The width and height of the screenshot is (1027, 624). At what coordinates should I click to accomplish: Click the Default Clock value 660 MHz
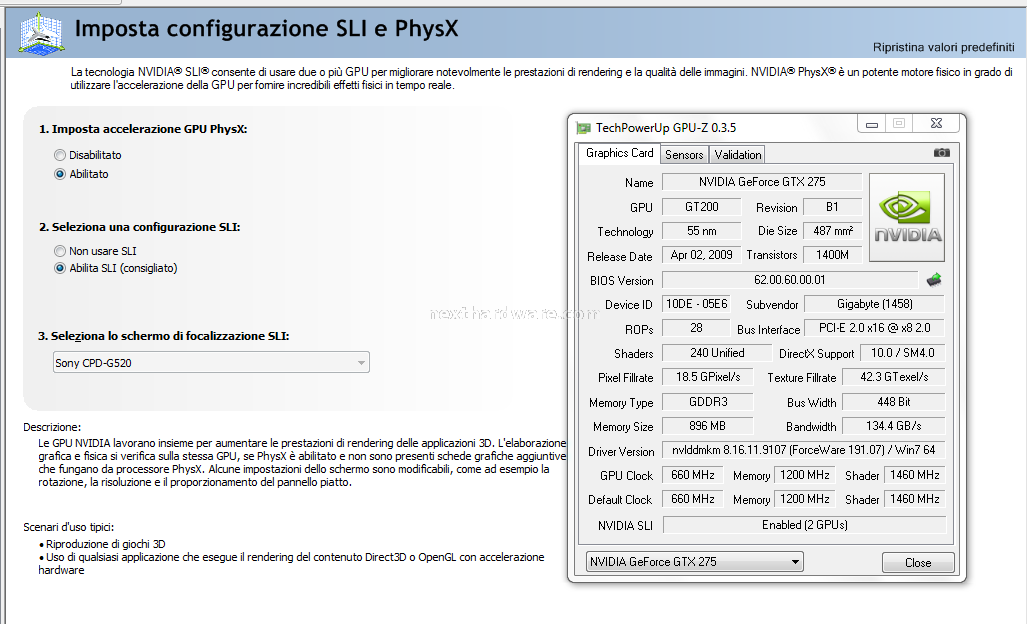pyautogui.click(x=693, y=500)
